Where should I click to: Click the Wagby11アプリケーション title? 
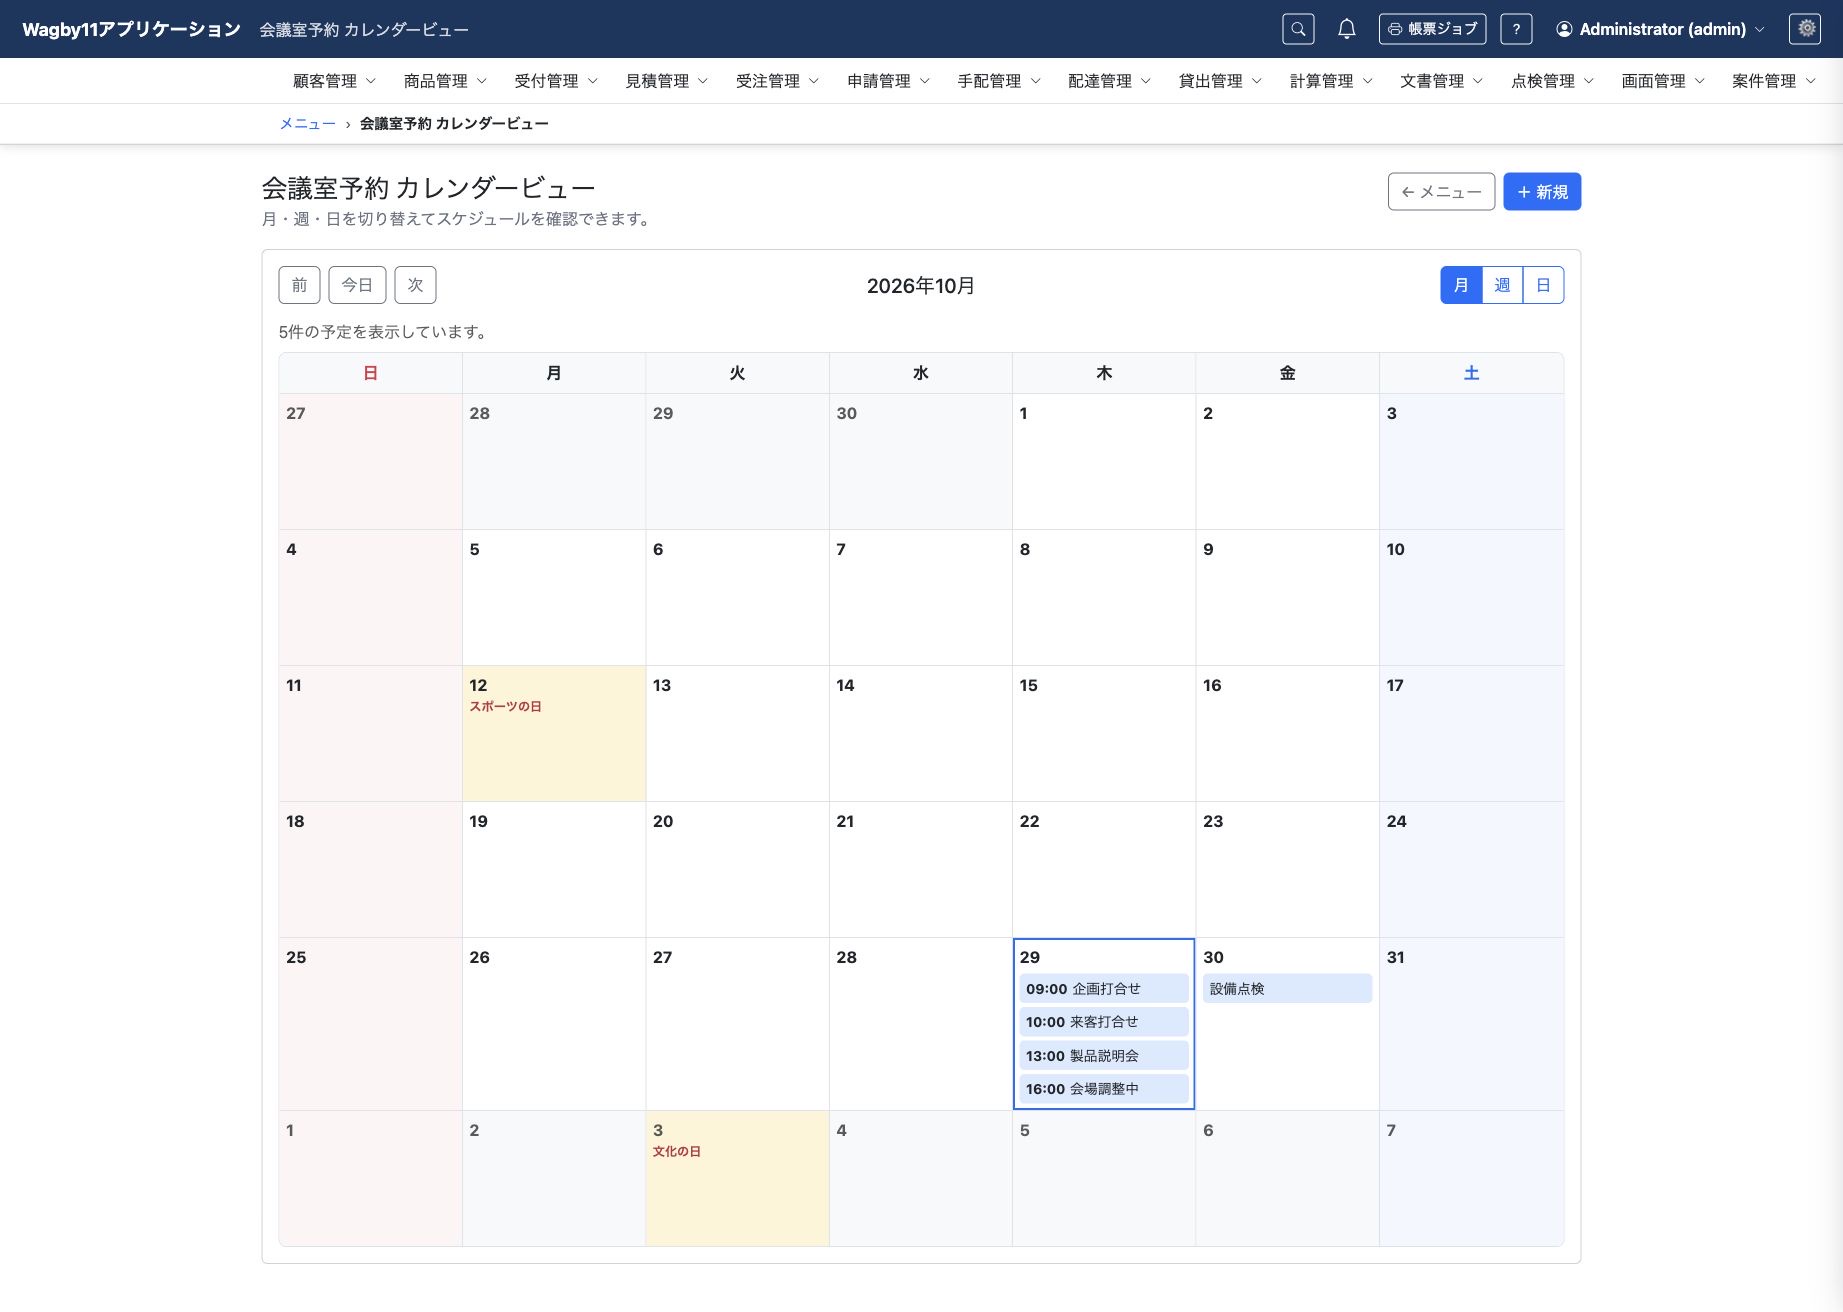point(131,29)
